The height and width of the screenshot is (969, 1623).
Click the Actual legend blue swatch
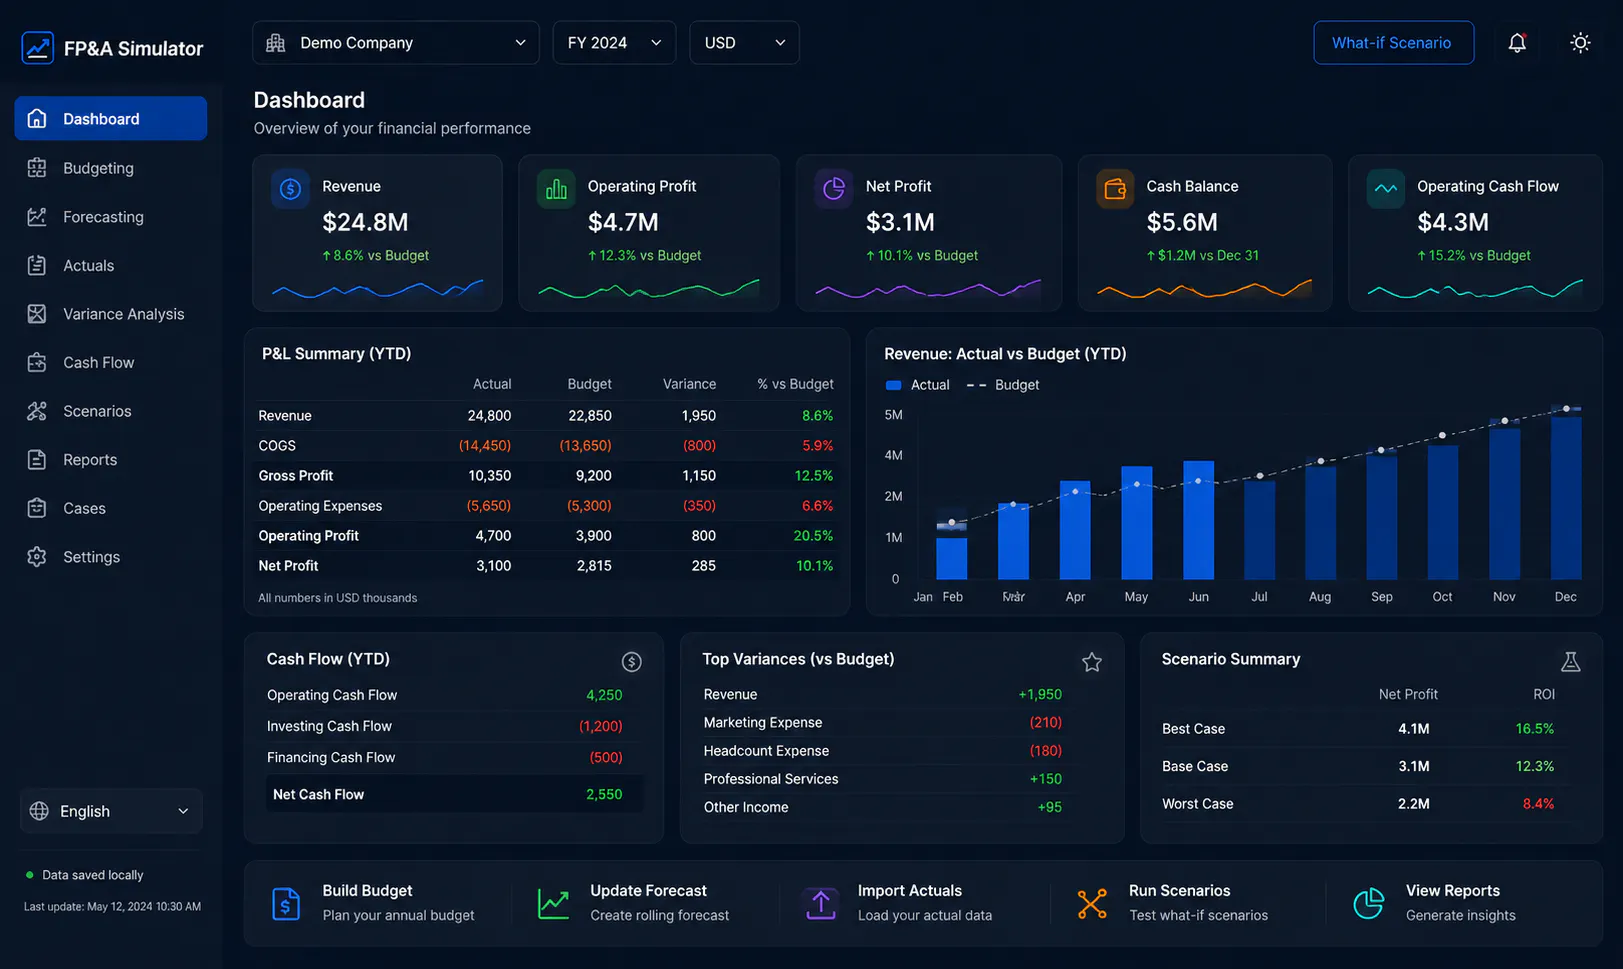click(x=894, y=385)
